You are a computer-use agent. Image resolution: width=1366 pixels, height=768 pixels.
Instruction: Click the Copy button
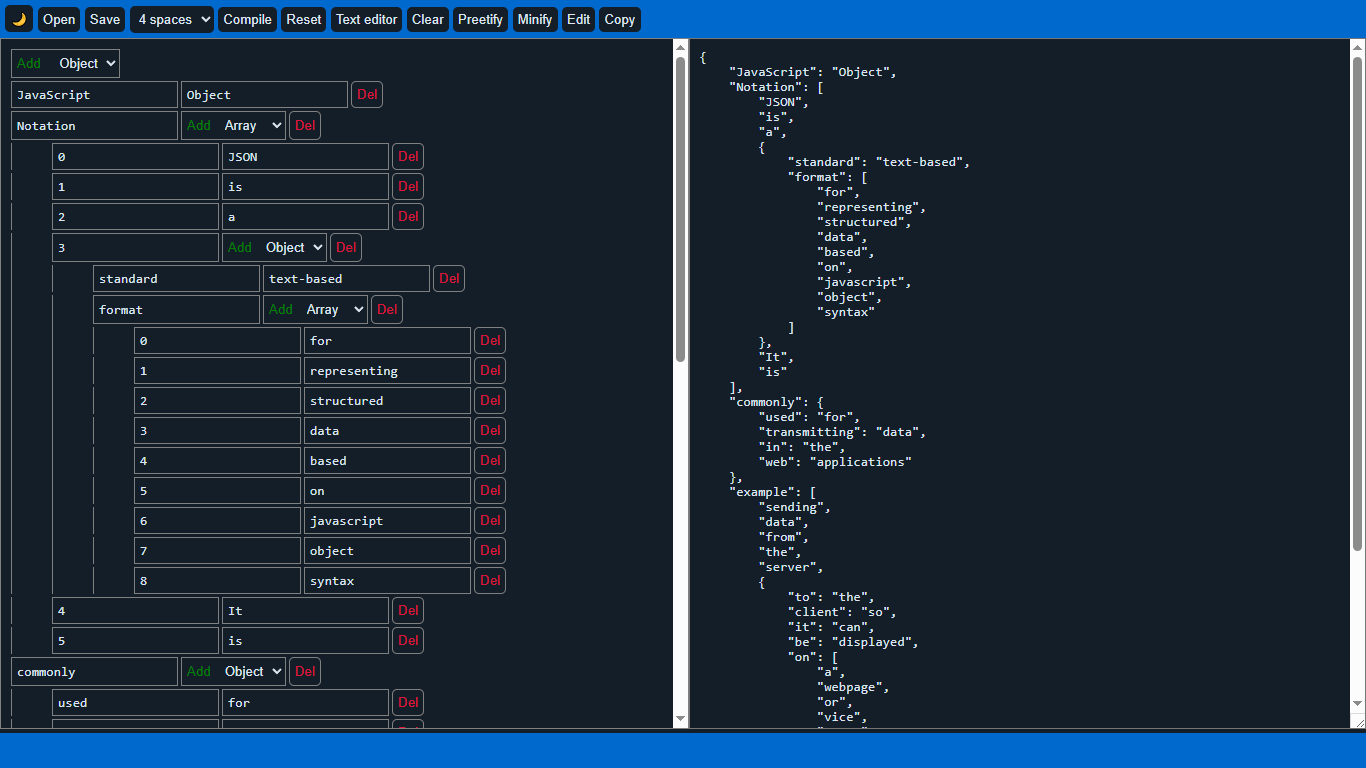pyautogui.click(x=620, y=19)
